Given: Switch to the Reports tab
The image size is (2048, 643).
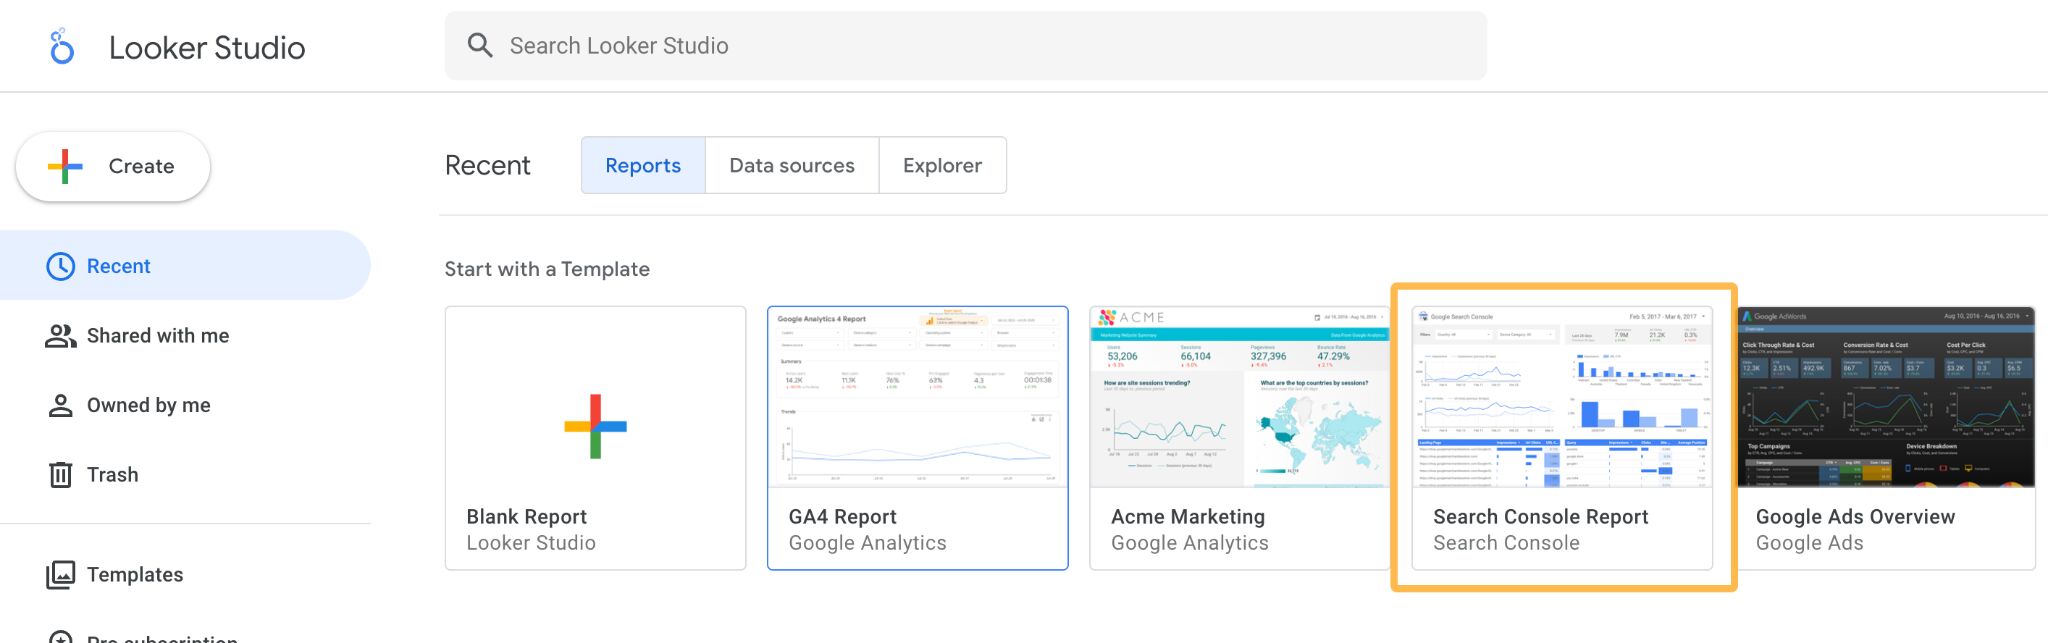Looking at the screenshot, I should [x=643, y=165].
